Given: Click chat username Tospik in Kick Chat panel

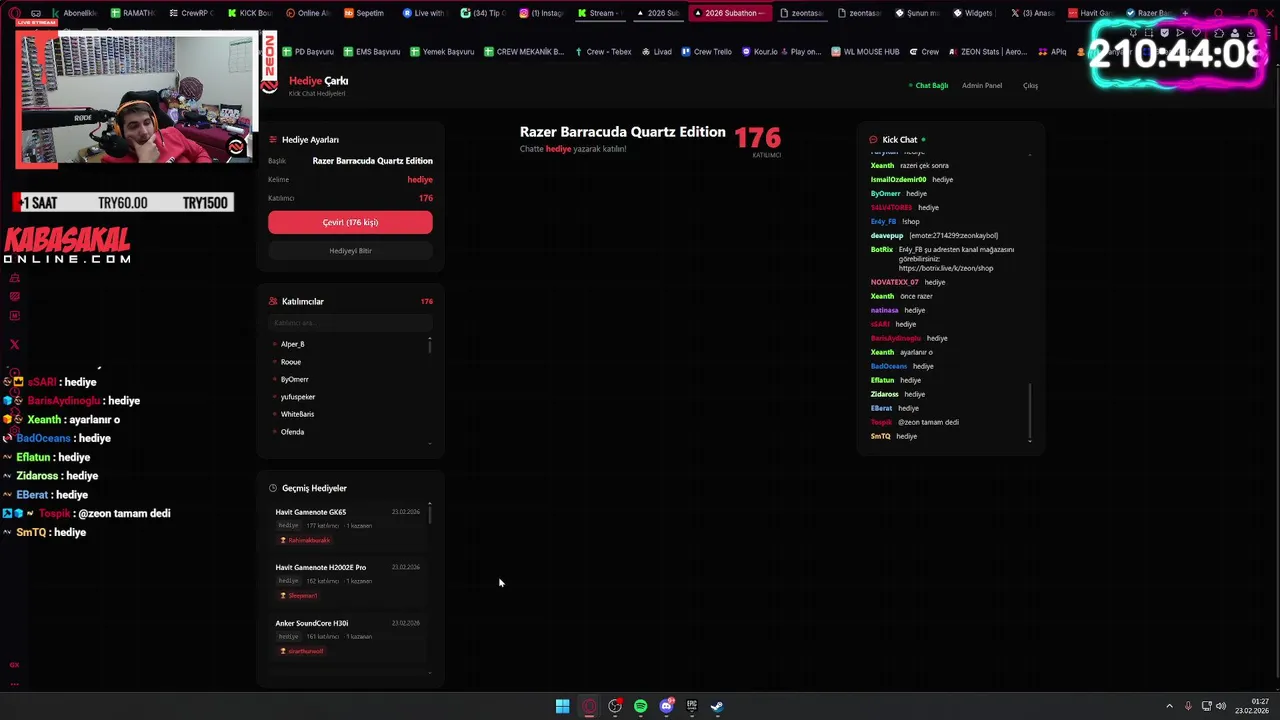Looking at the screenshot, I should pyautogui.click(x=881, y=422).
